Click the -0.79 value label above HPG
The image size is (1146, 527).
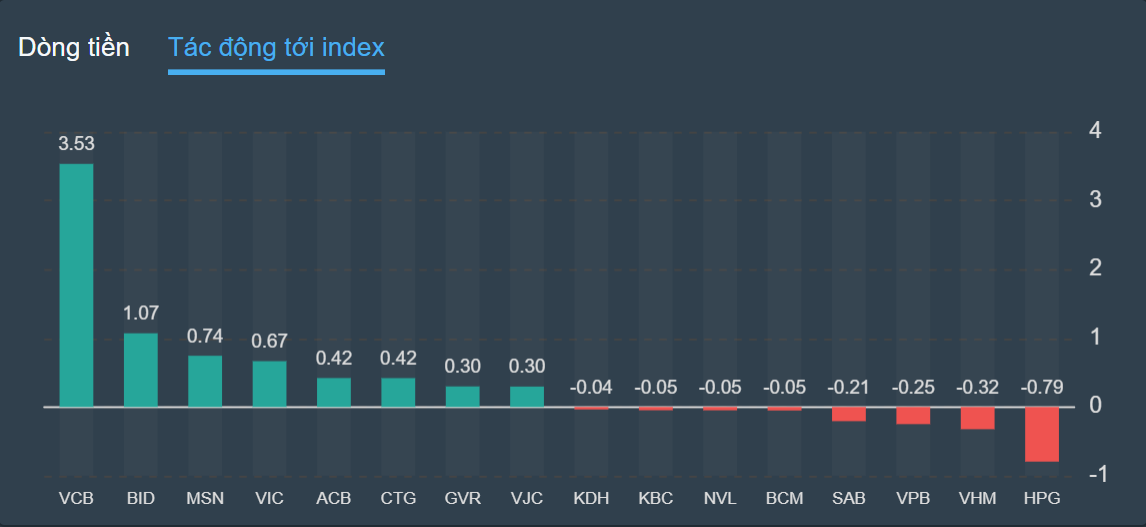pyautogui.click(x=1041, y=387)
